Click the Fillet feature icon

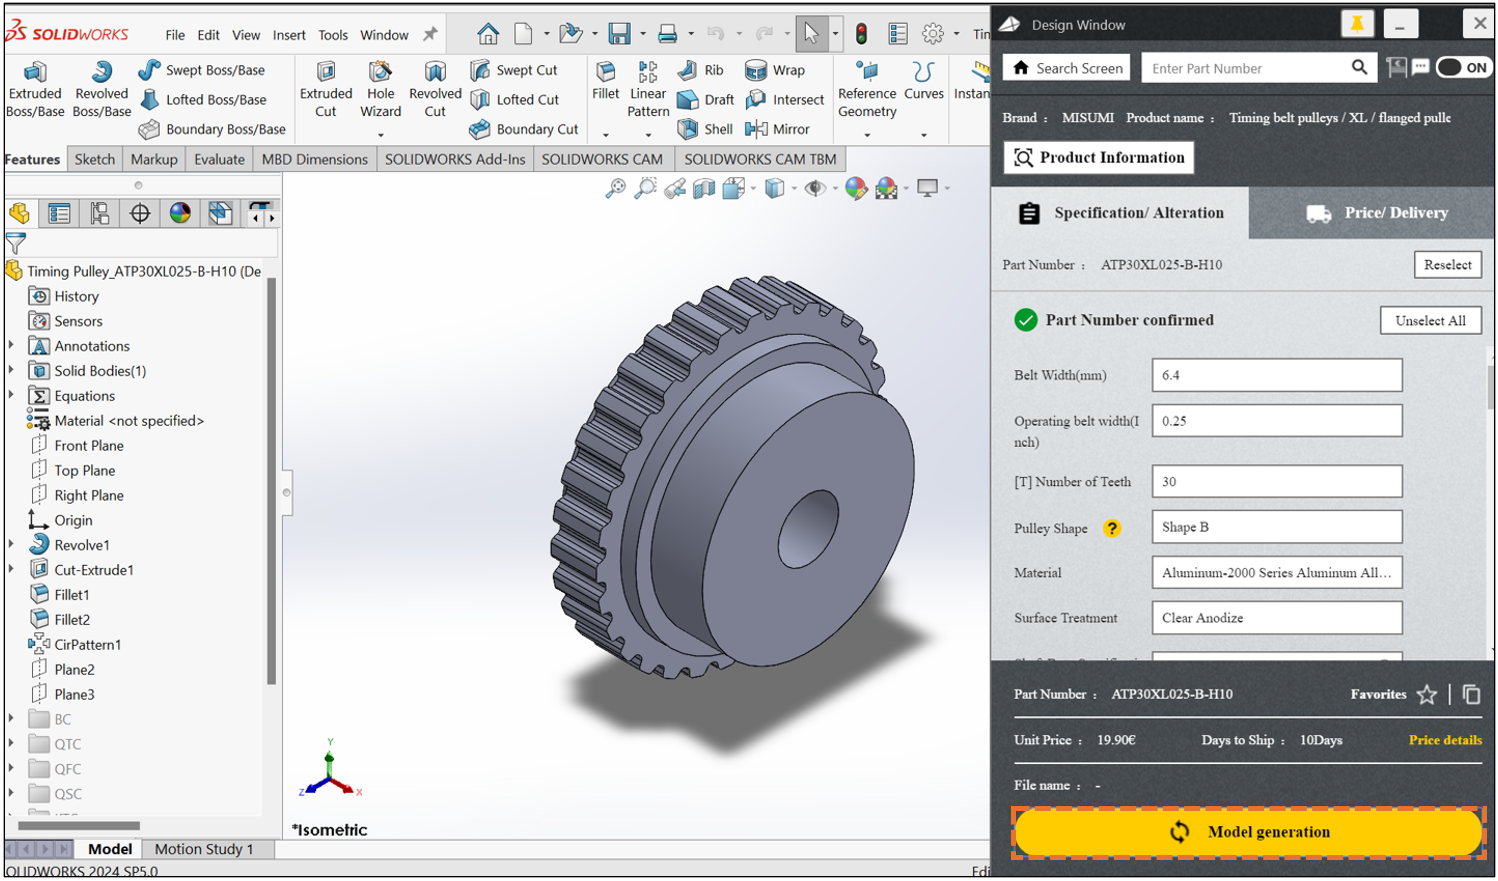[605, 80]
